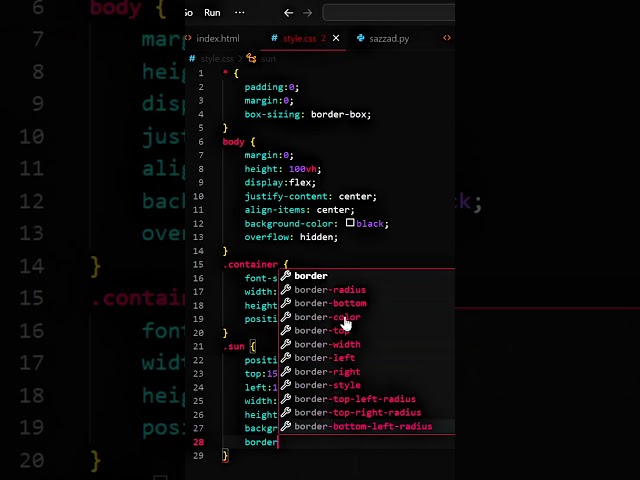The width and height of the screenshot is (640, 480).
Task: Select border-right from autocomplete list
Action: tap(367, 372)
